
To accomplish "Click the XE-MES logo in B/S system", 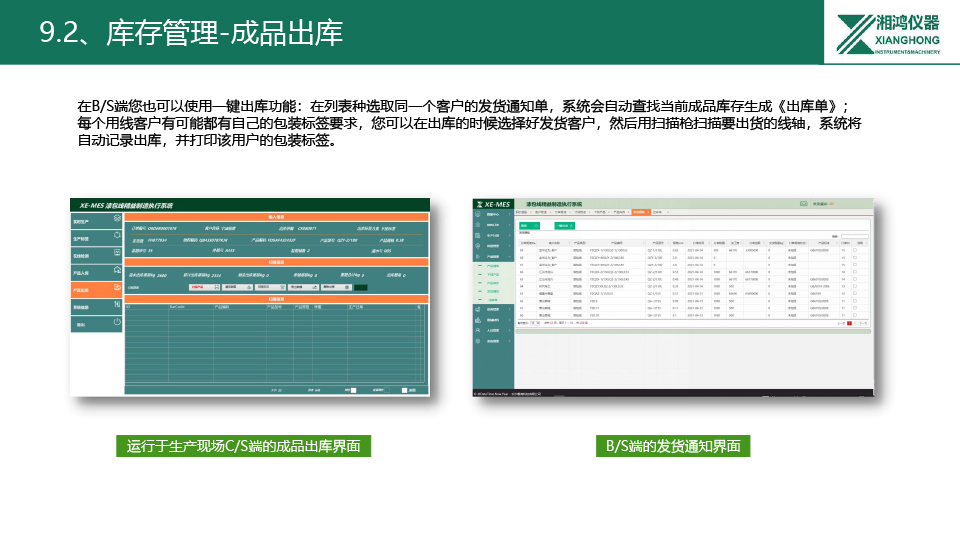I will (x=493, y=202).
